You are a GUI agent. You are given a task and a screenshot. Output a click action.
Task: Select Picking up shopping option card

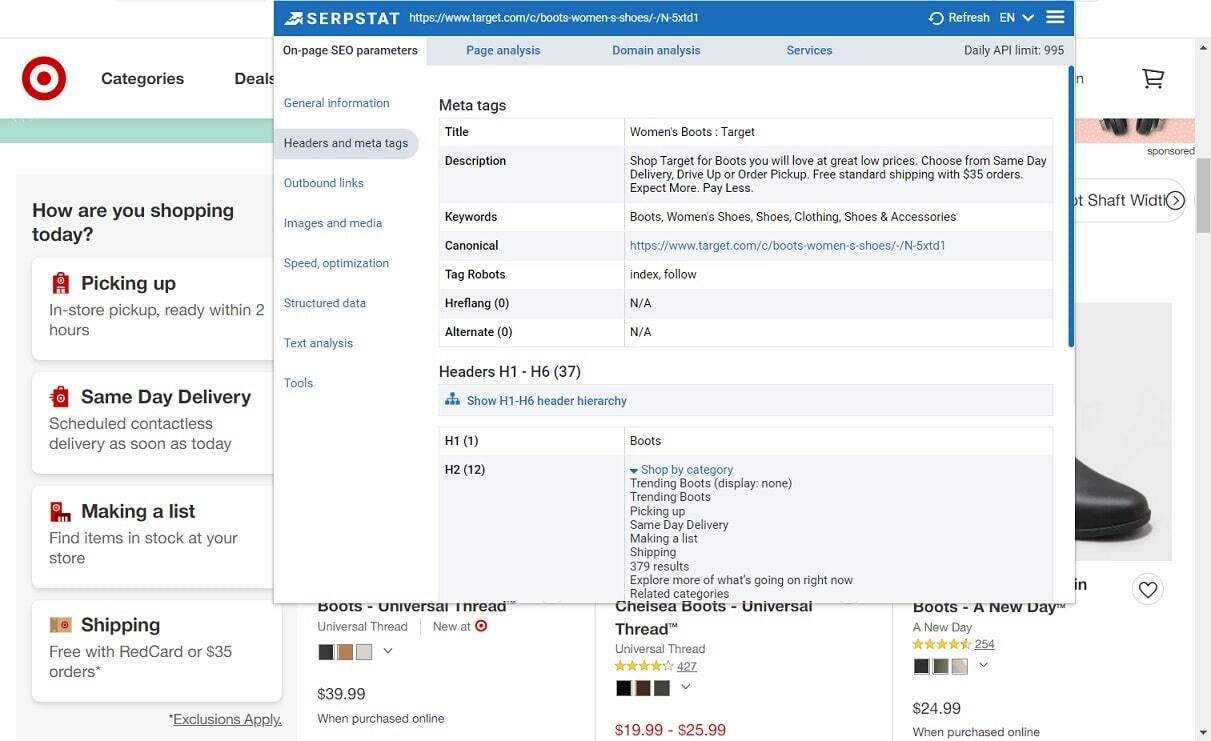coord(152,308)
